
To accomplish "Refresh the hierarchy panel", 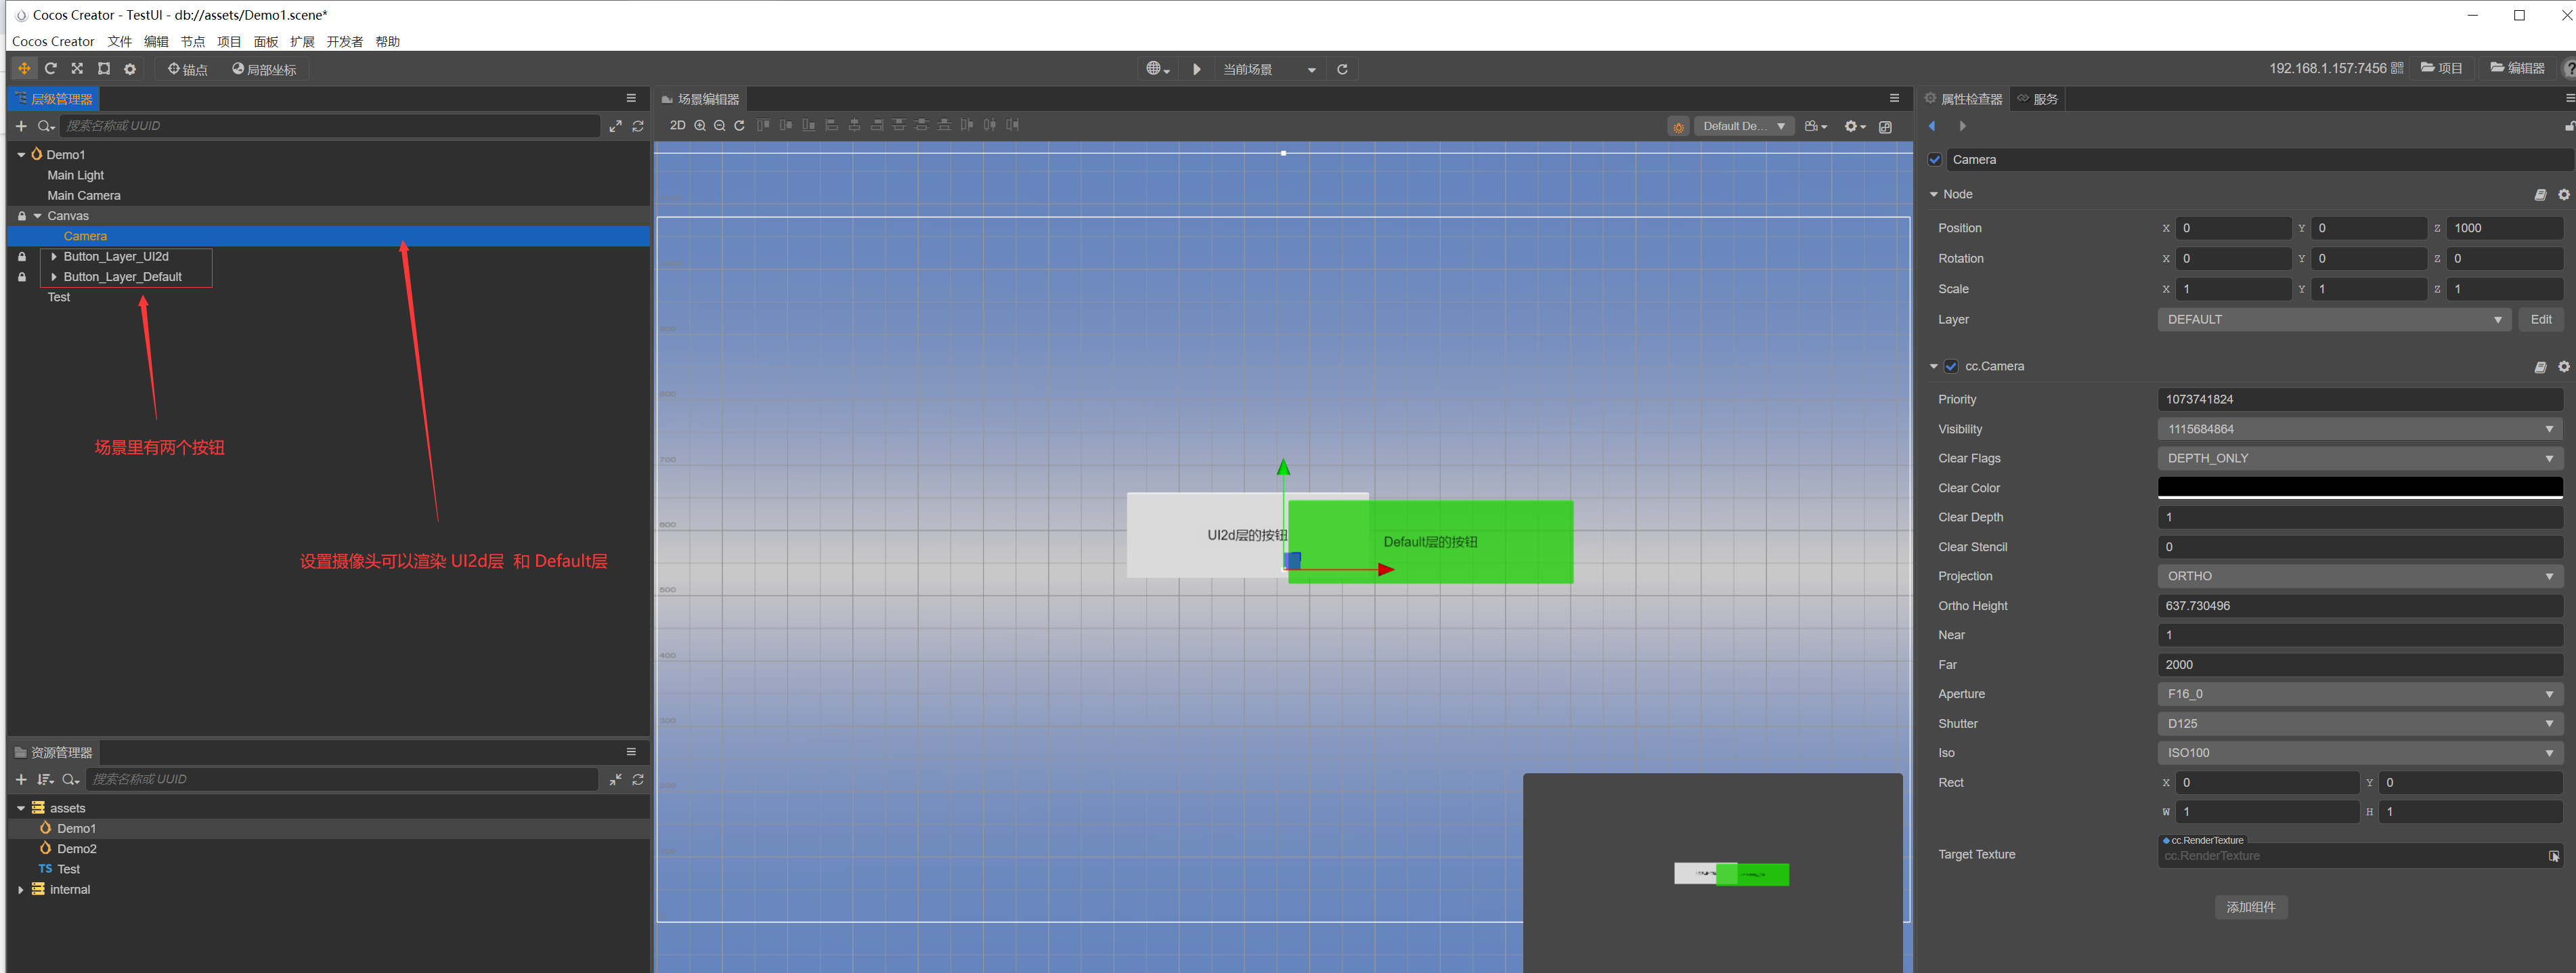I will pyautogui.click(x=638, y=126).
